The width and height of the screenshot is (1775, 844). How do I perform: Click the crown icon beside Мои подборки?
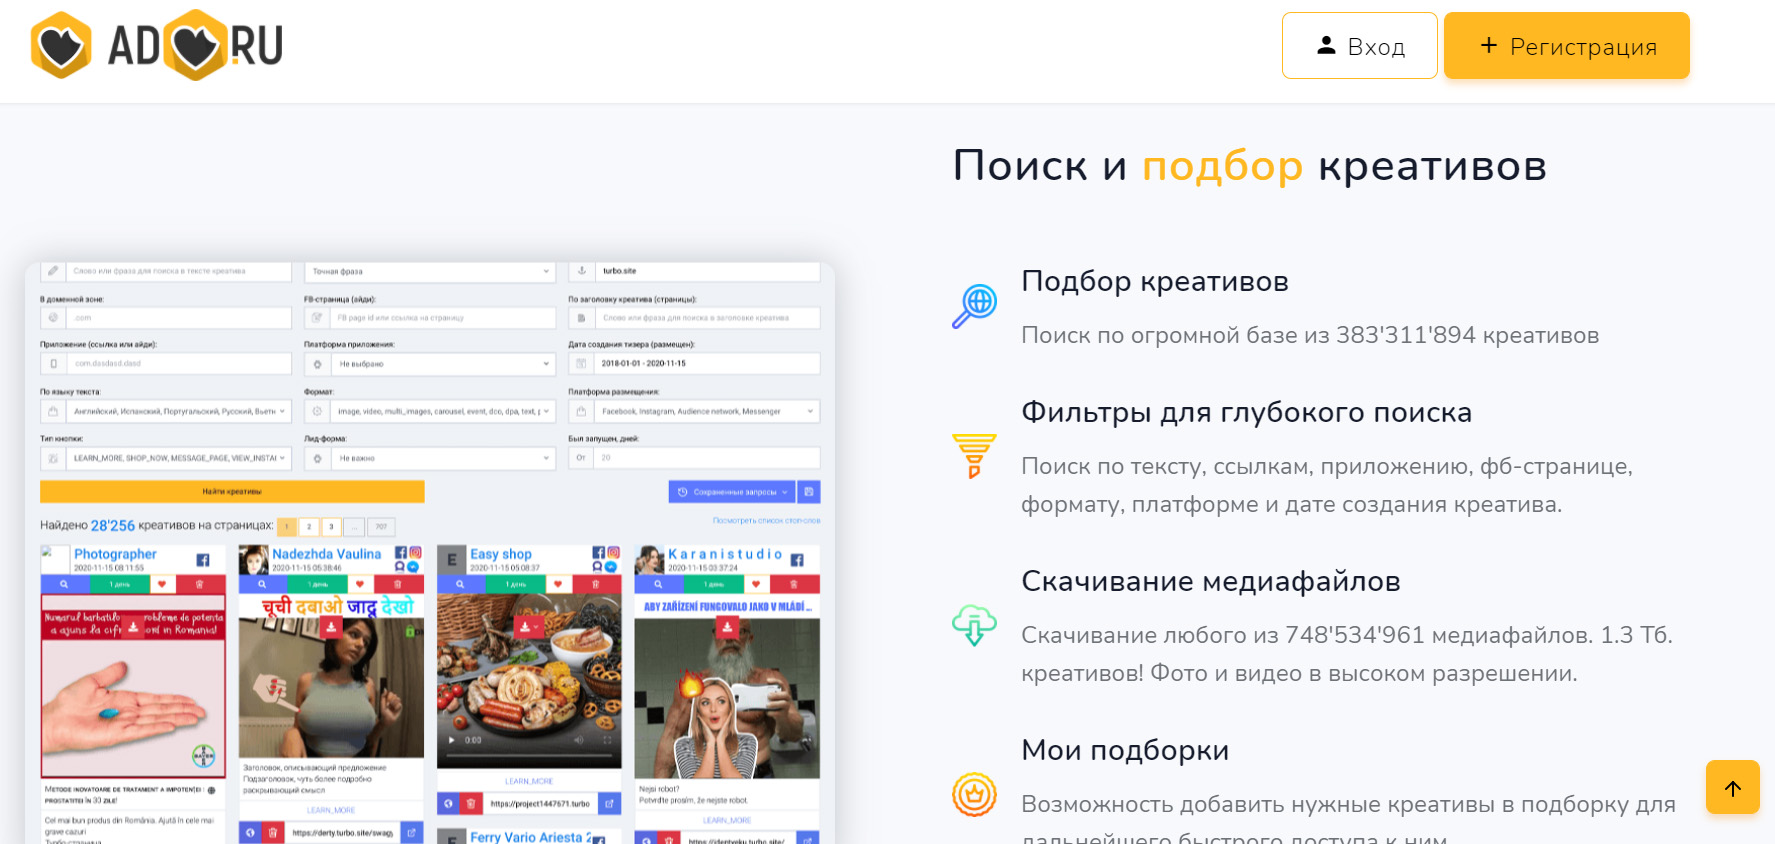pos(974,795)
